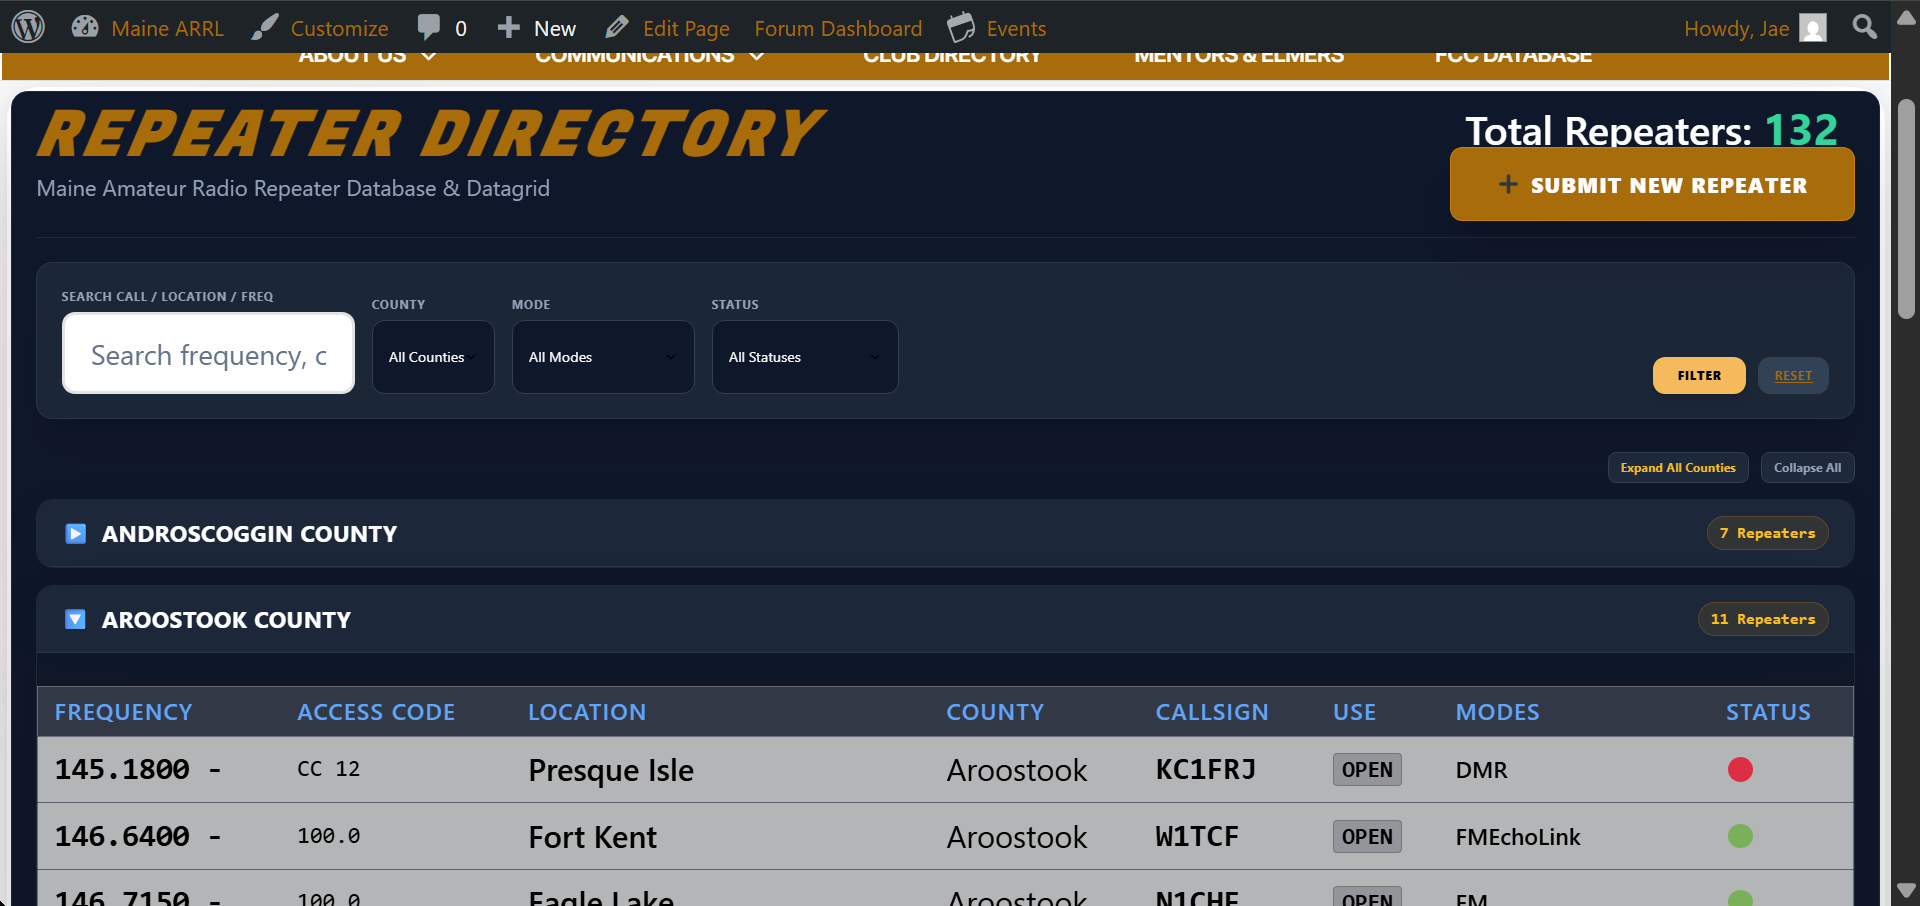
Task: Open Forum Dashboard in admin bar
Action: click(838, 28)
